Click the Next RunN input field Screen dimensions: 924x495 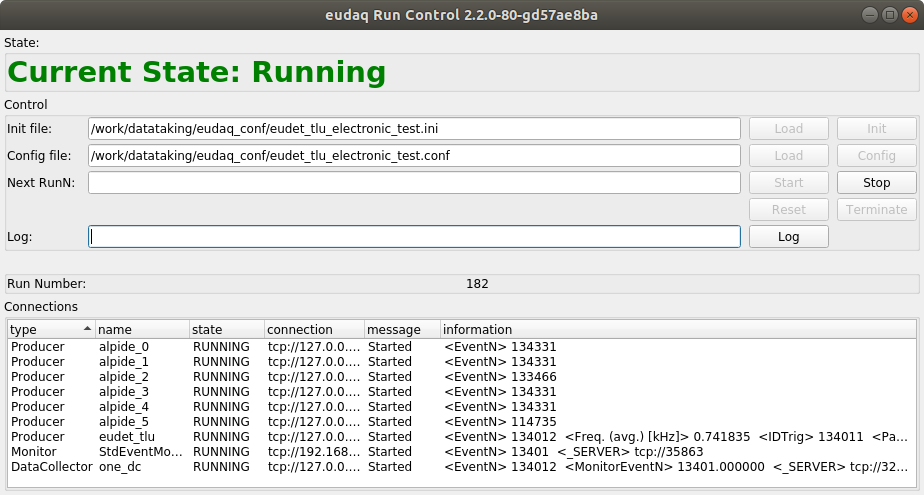pos(414,183)
